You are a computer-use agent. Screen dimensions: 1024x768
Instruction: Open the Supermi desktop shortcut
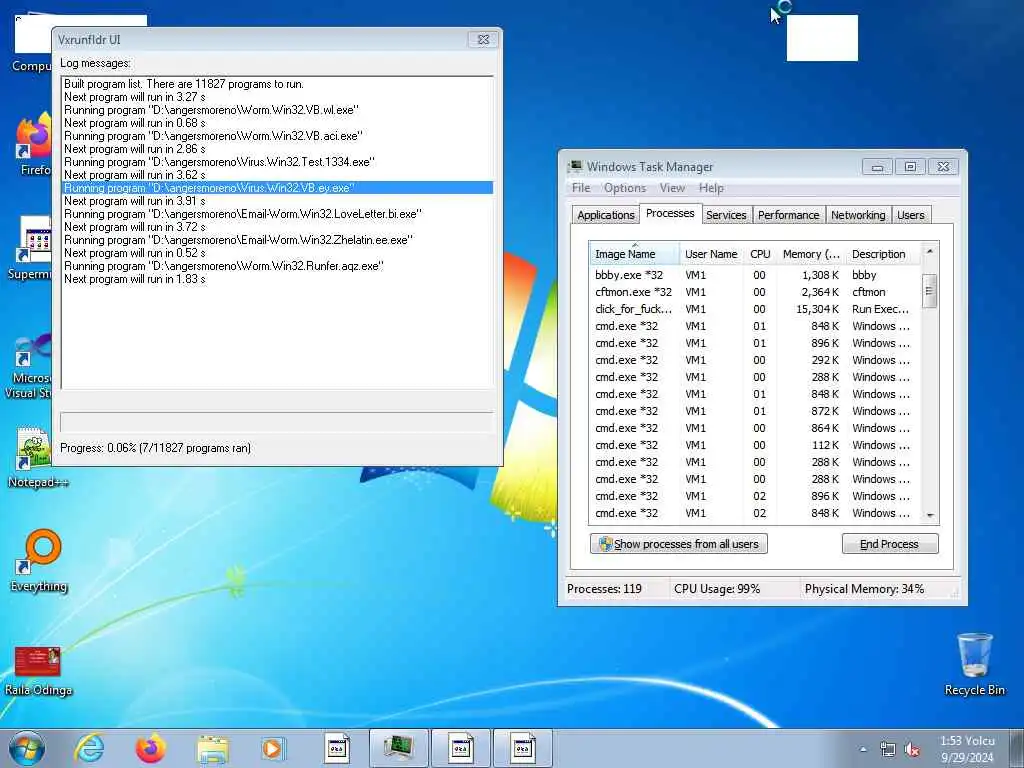(x=31, y=248)
